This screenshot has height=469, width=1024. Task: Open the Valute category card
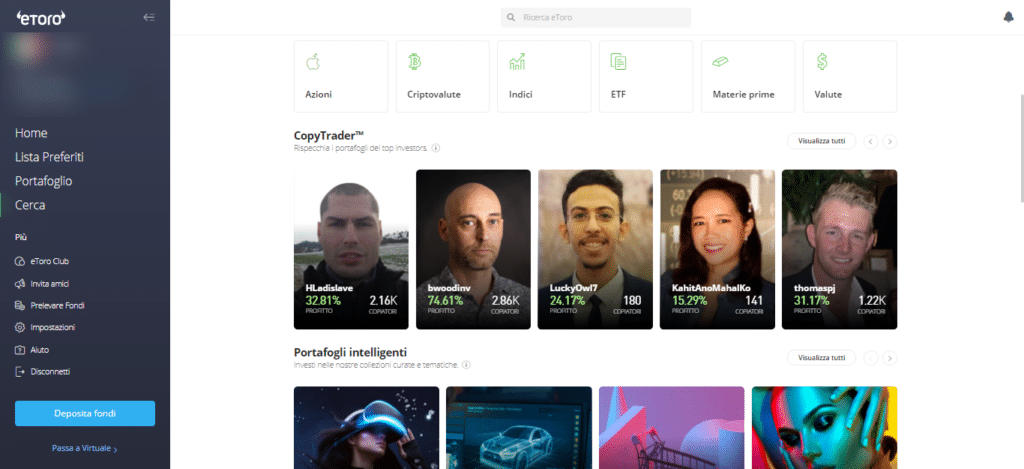pyautogui.click(x=850, y=76)
